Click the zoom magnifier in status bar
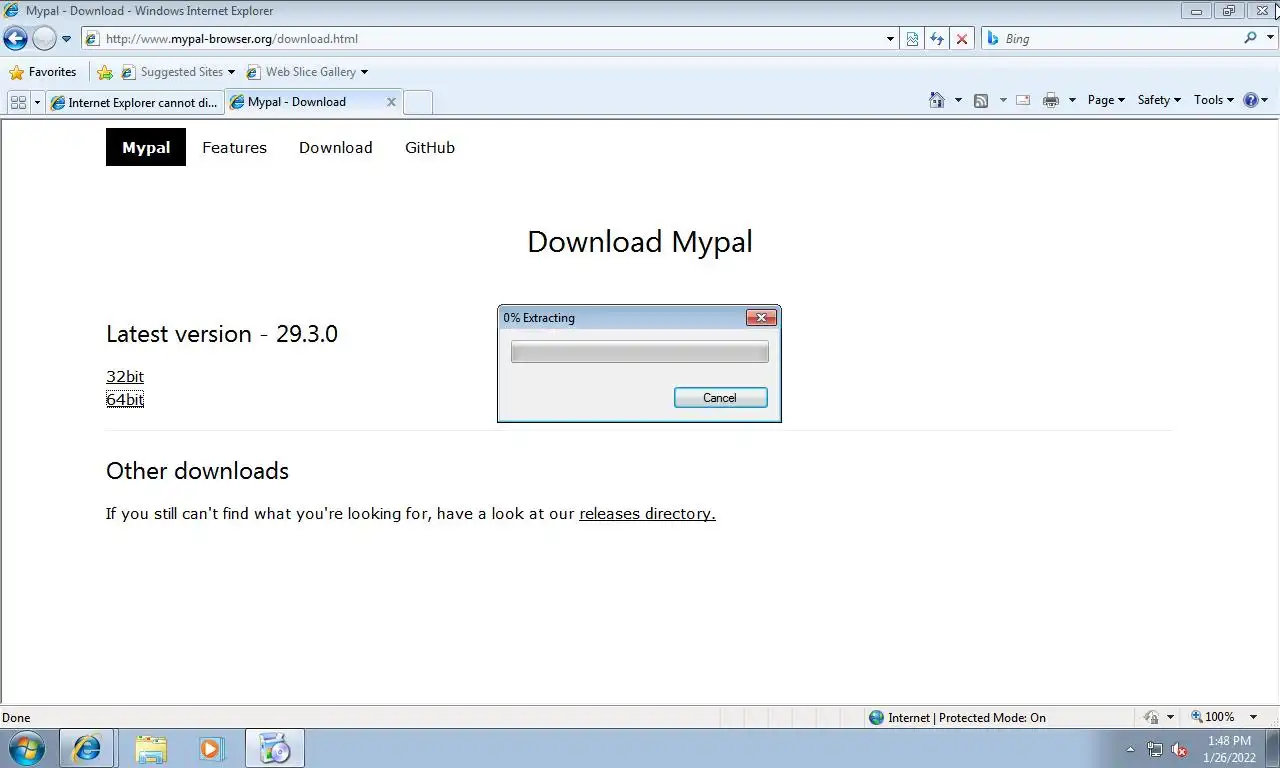 (x=1197, y=717)
